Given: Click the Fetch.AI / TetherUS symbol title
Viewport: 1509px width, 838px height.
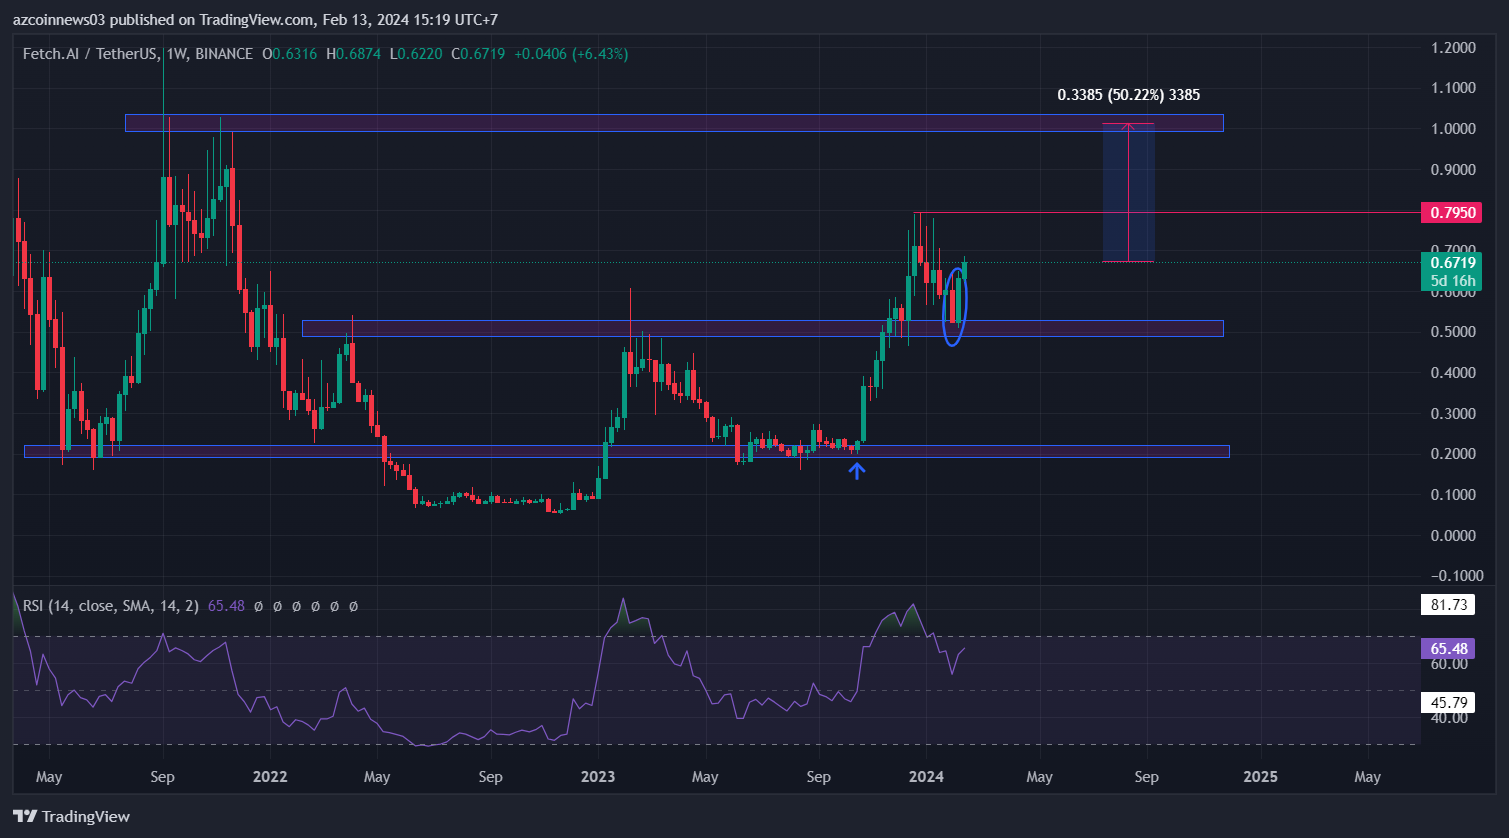Looking at the screenshot, I should 90,54.
